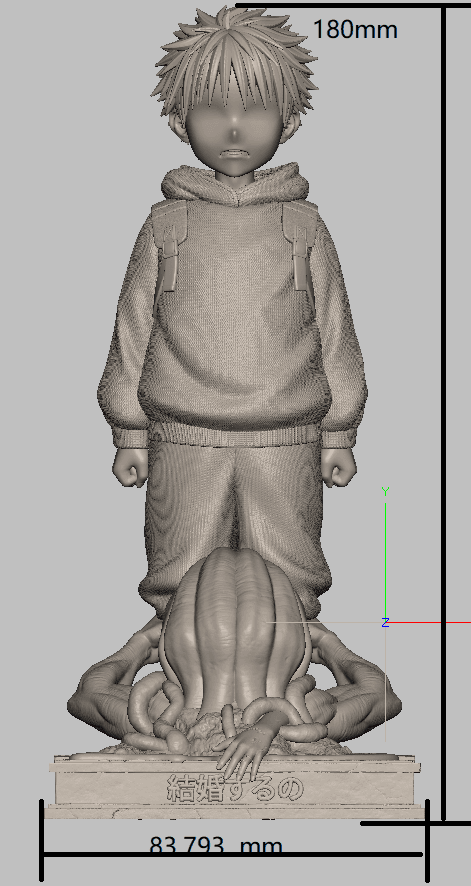Click the "83.793 mm" width dimension text
The width and height of the screenshot is (471, 886).
click(x=216, y=845)
